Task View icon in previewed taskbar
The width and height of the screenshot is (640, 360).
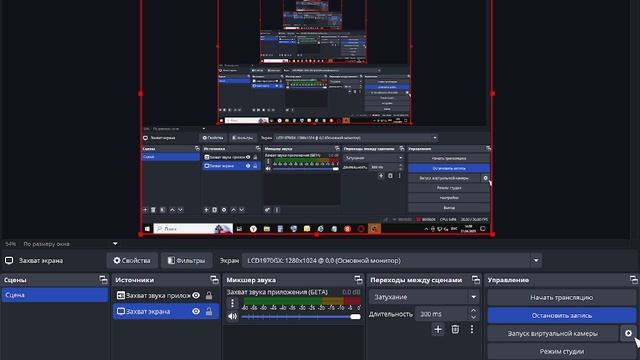(x=239, y=229)
